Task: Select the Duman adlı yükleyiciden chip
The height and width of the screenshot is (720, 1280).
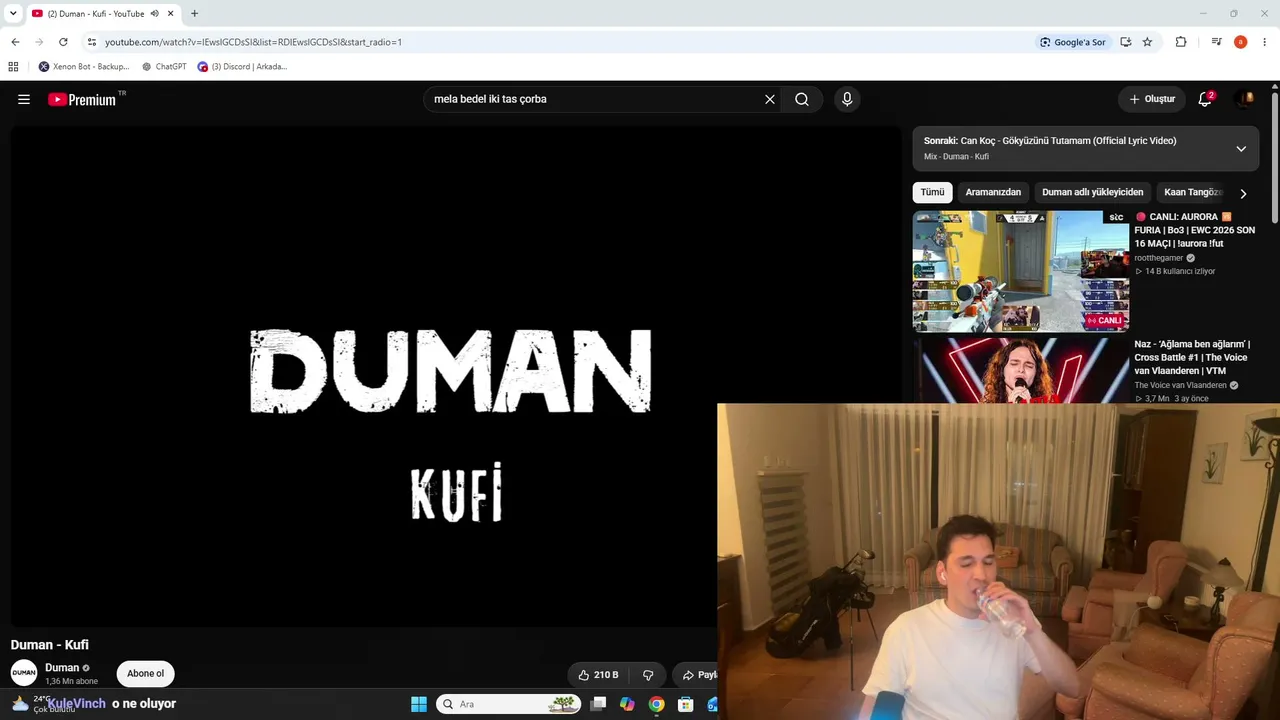Action: [1092, 192]
